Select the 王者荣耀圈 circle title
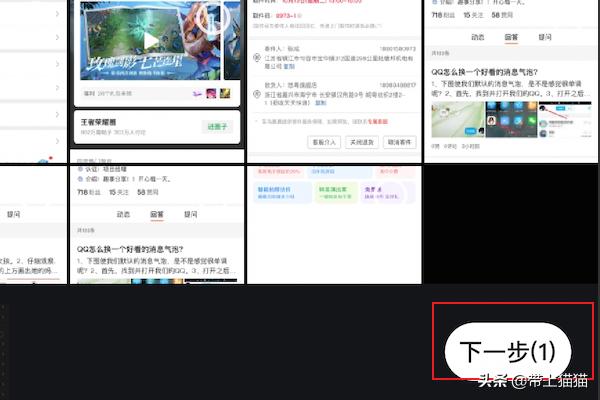Screen dimensions: 600x400 pos(102,122)
